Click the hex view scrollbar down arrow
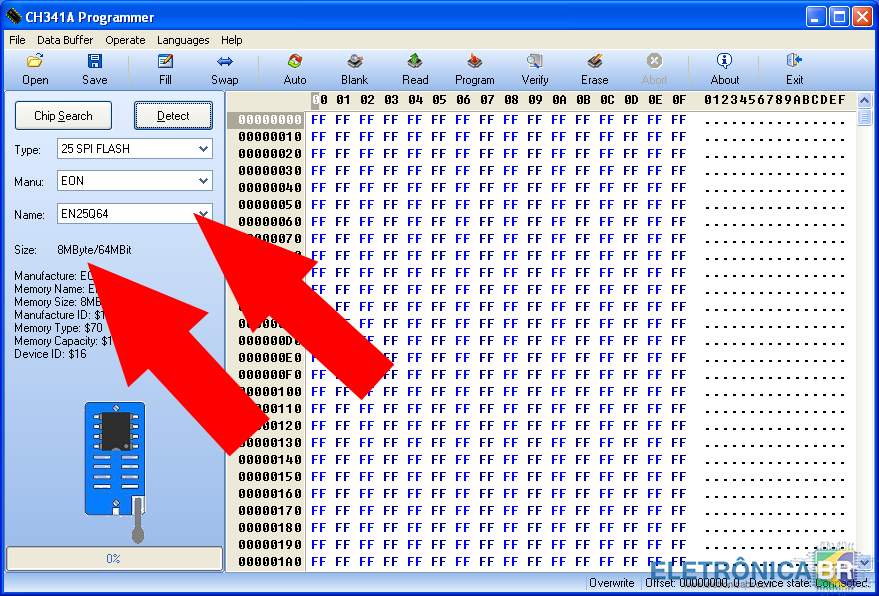 864,563
